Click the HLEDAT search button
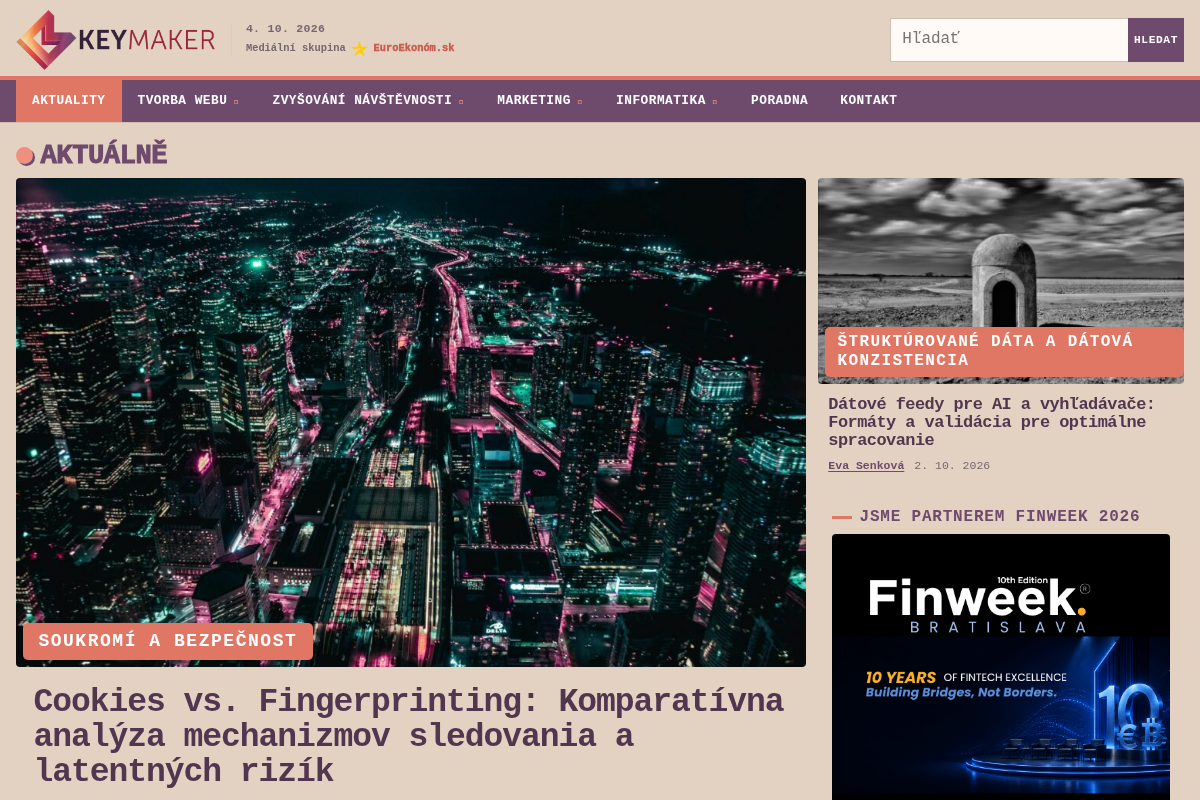 point(1156,40)
